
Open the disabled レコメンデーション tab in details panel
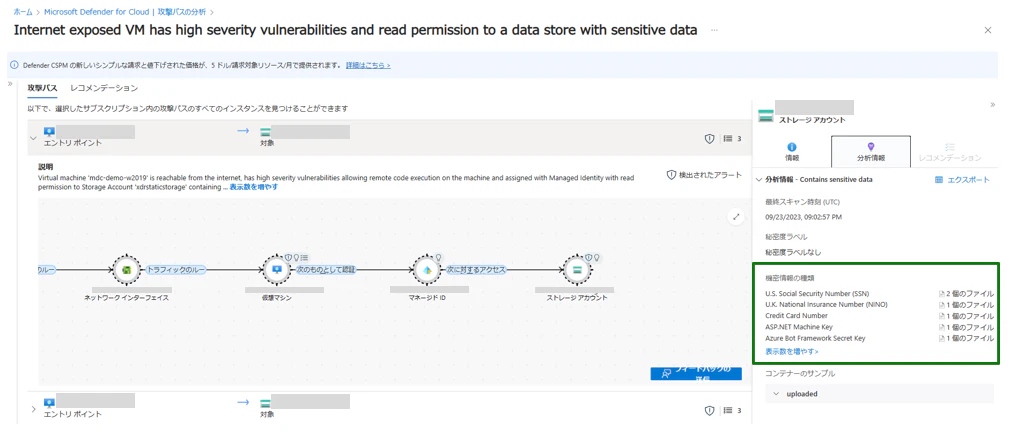point(949,152)
